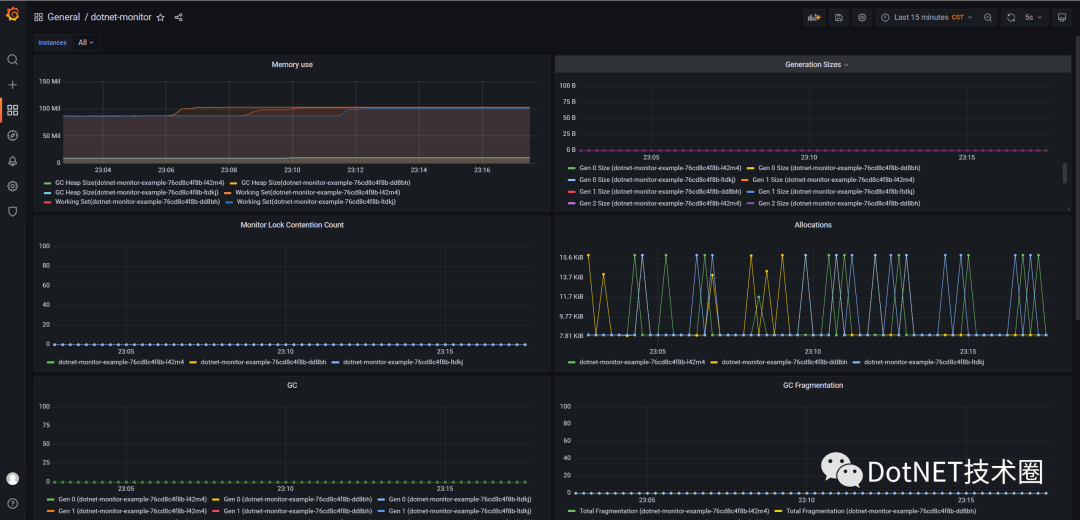Image resolution: width=1080 pixels, height=520 pixels.
Task: Open the Memory use panel title menu
Action: (292, 64)
